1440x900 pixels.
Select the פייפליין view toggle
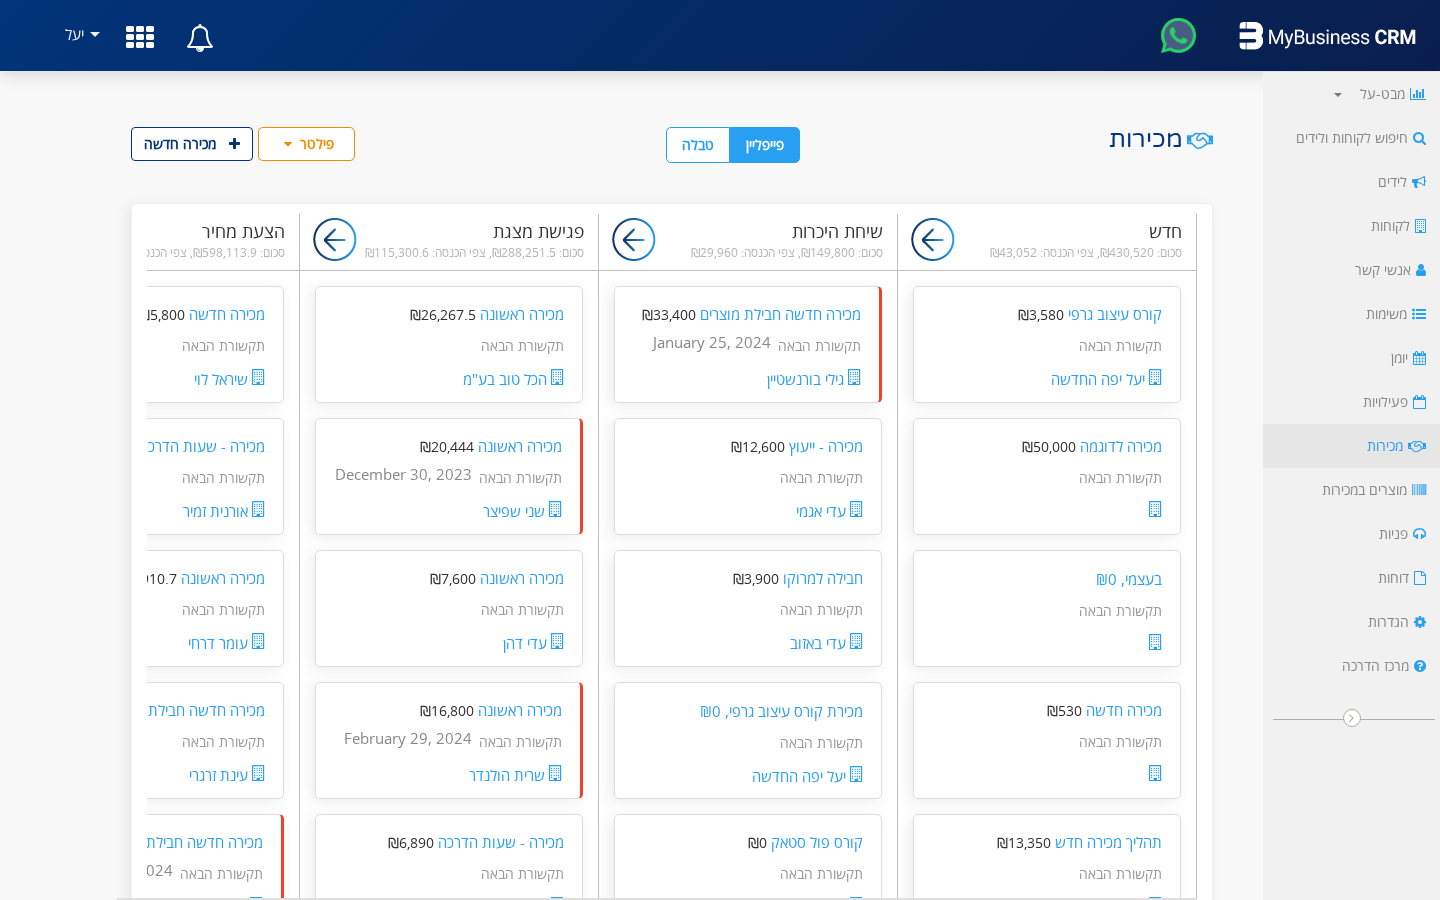[764, 145]
